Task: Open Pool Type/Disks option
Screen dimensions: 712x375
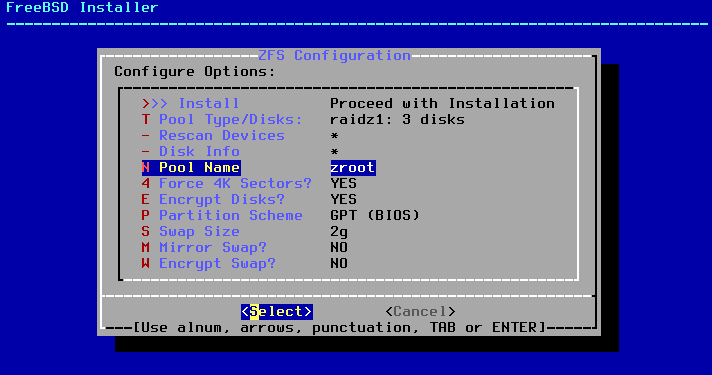Action: [x=222, y=119]
